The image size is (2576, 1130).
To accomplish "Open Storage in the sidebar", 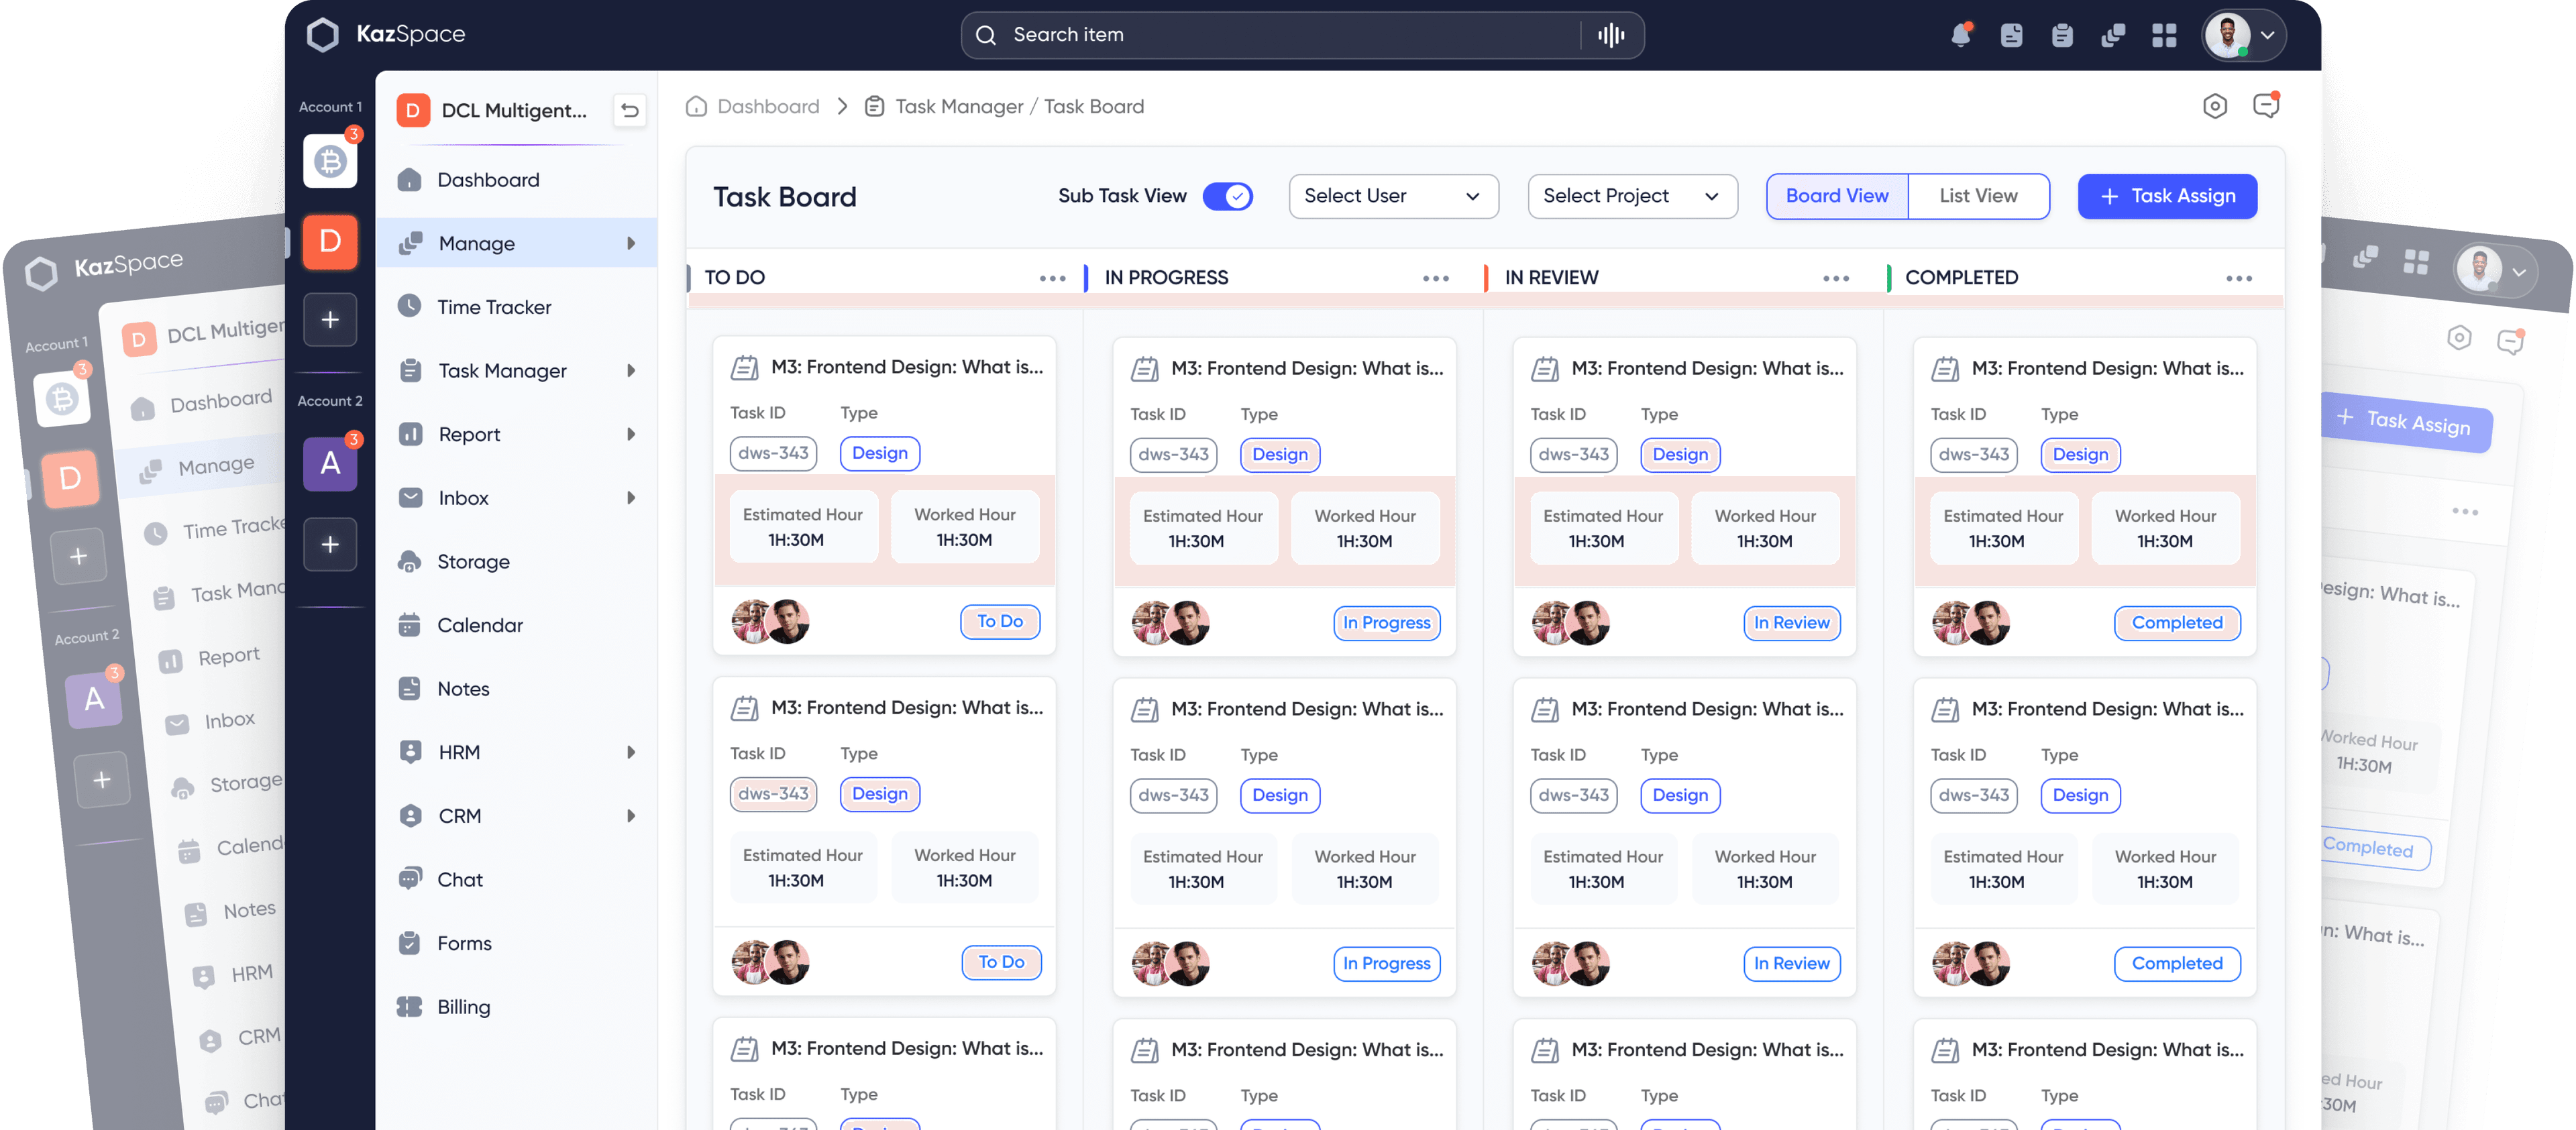I will click(x=516, y=561).
